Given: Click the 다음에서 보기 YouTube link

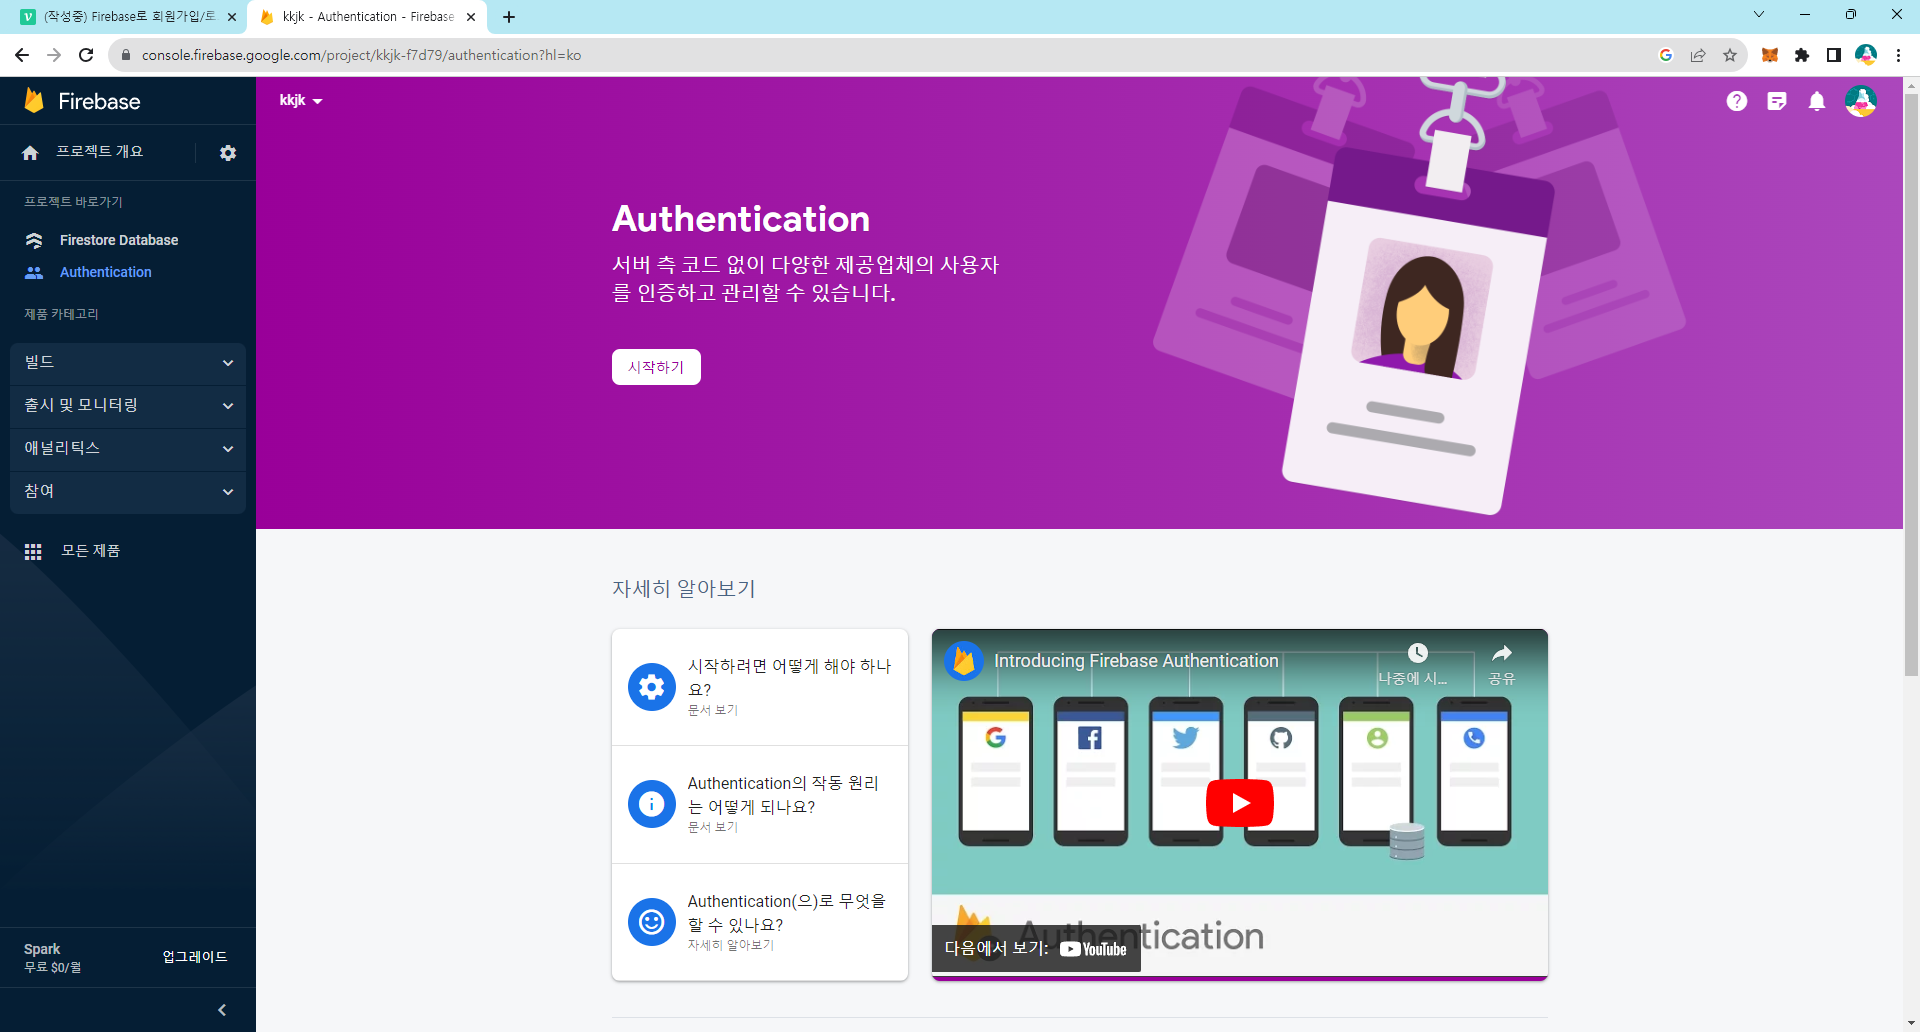Looking at the screenshot, I should coord(1036,949).
